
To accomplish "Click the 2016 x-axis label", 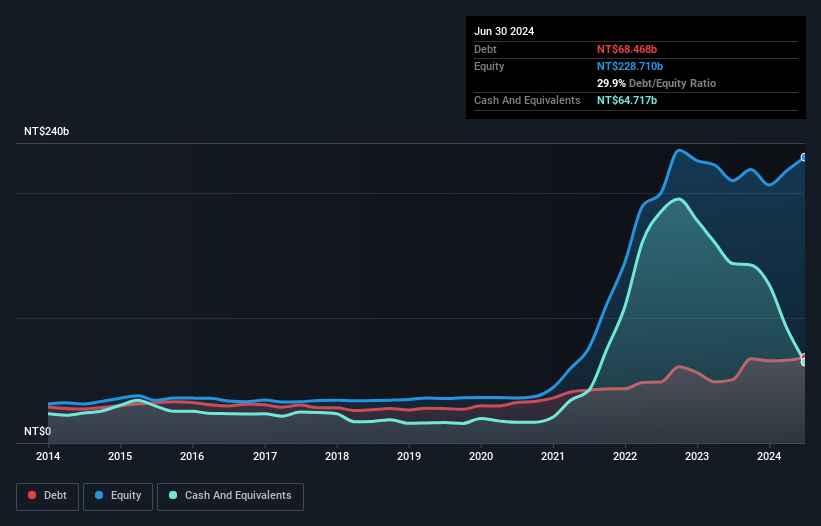I will [192, 456].
